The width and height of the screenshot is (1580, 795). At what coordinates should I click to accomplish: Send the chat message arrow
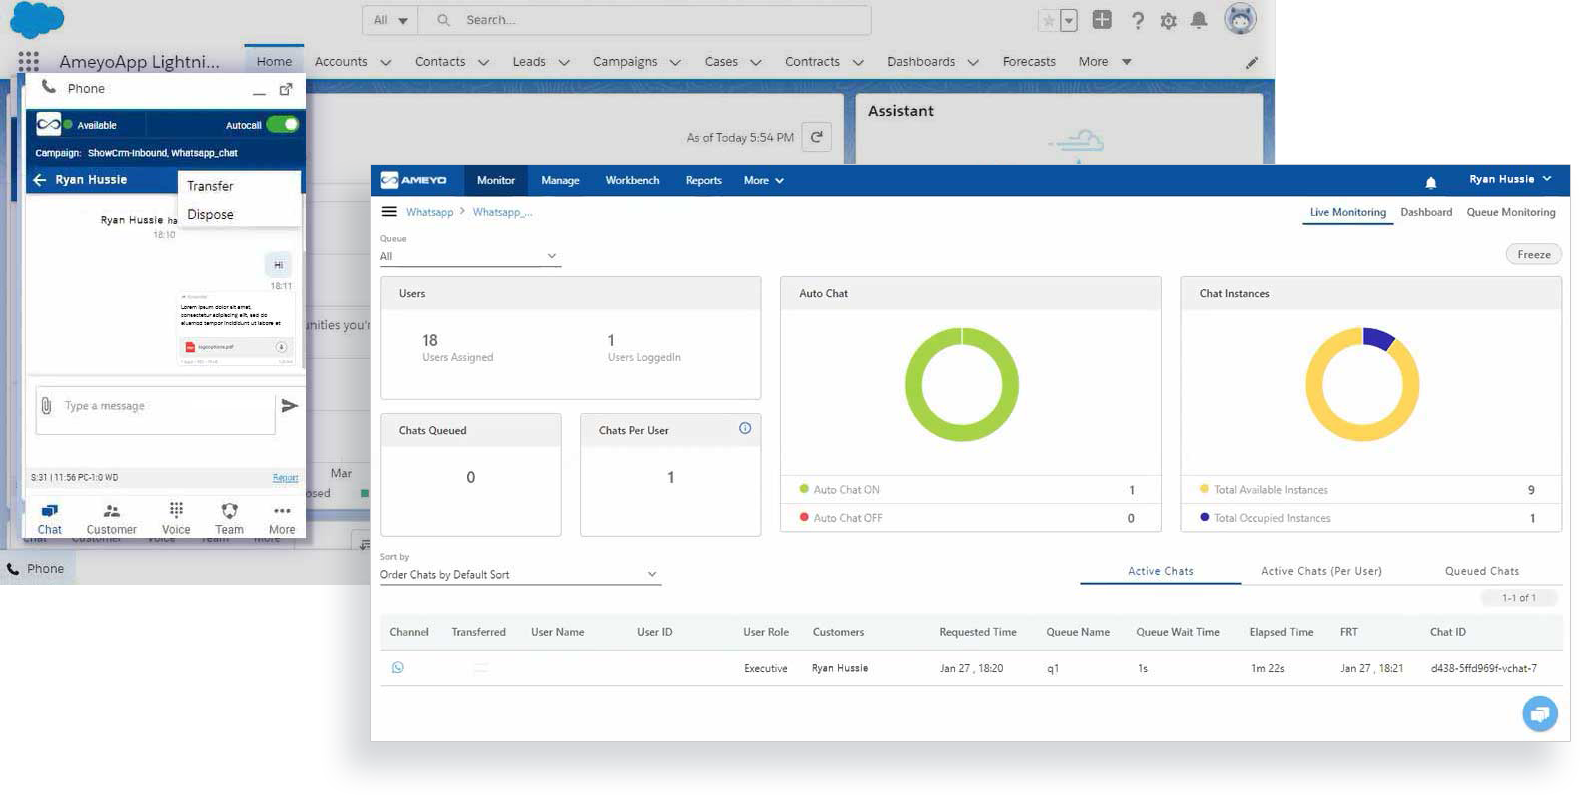tap(289, 405)
